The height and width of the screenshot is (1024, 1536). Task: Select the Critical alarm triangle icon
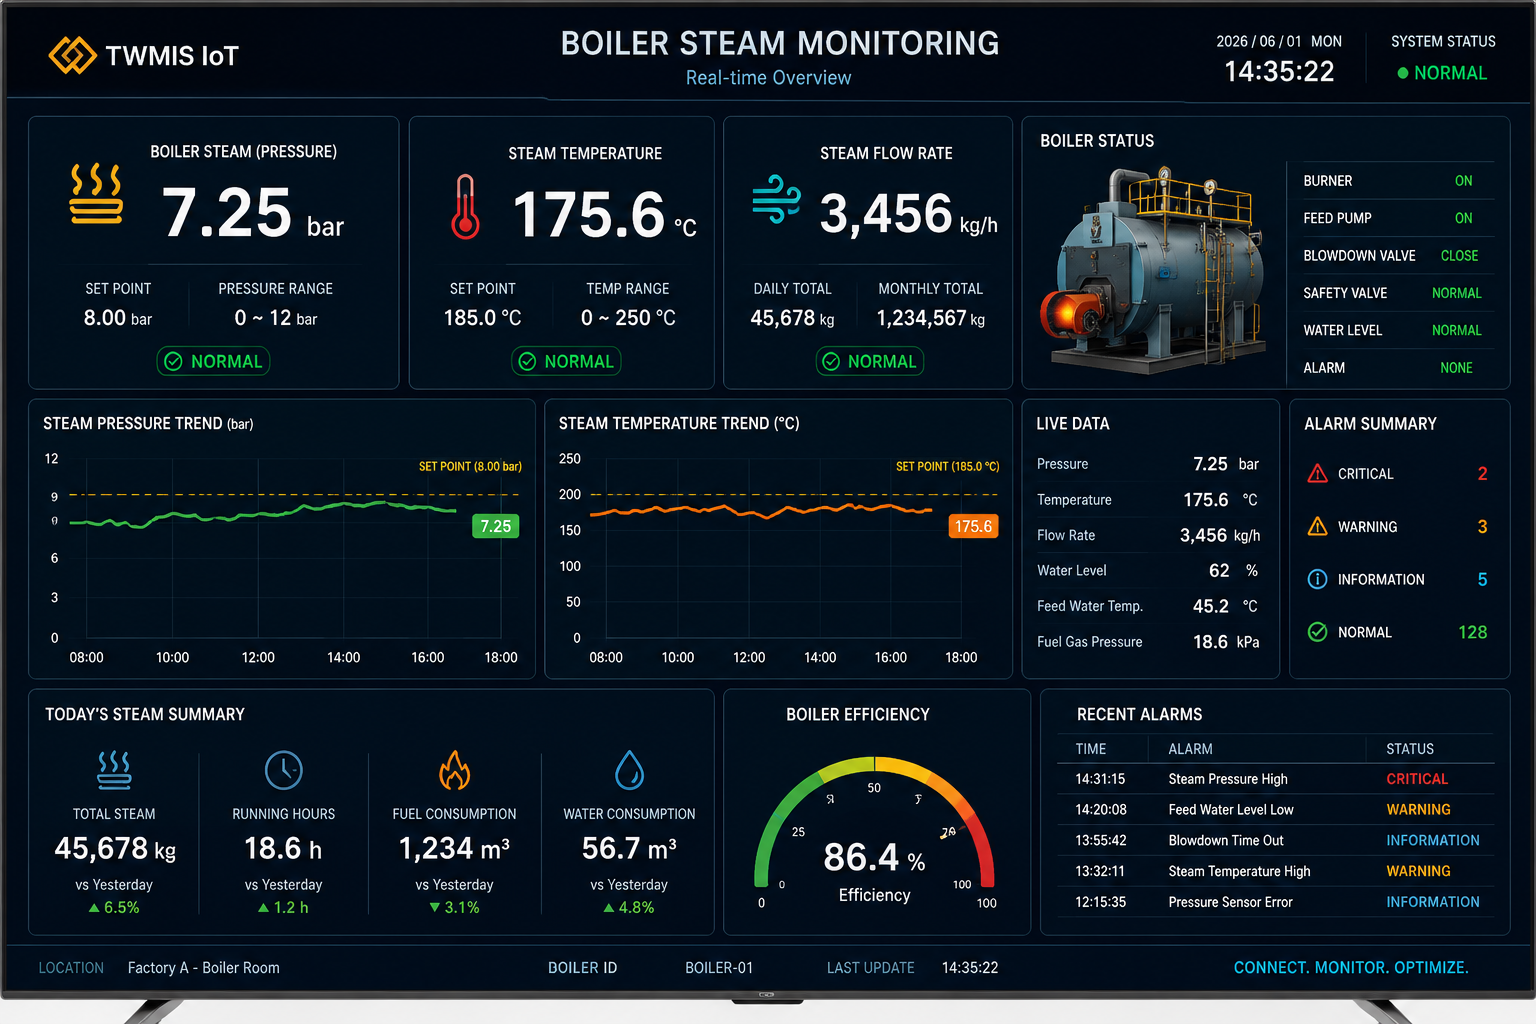(x=1317, y=474)
